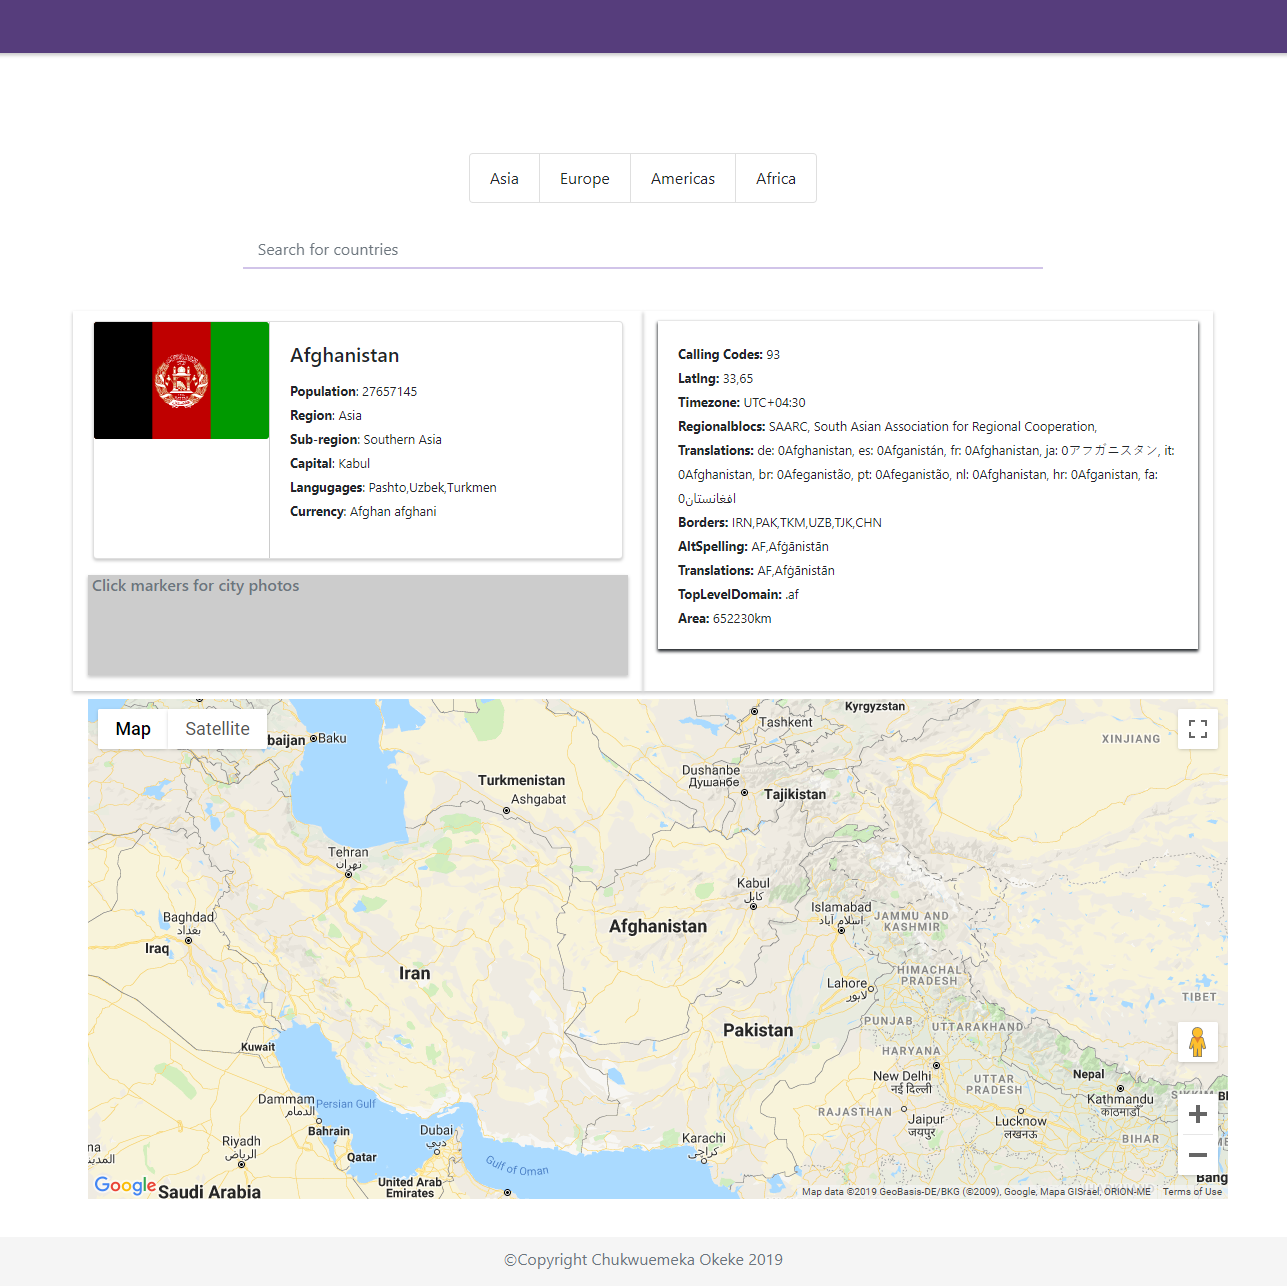Click the Population 27657145 line
The width and height of the screenshot is (1287, 1286).
pyautogui.click(x=354, y=391)
